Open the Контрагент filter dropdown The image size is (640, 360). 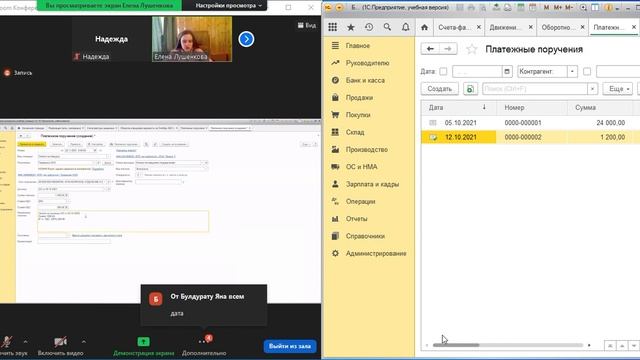click(572, 71)
